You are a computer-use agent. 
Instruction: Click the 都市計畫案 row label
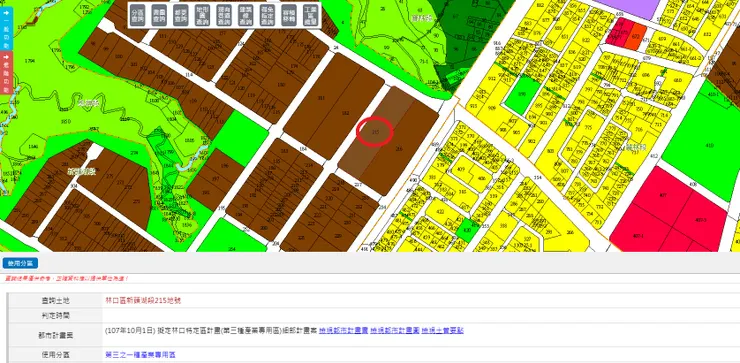coord(55,335)
